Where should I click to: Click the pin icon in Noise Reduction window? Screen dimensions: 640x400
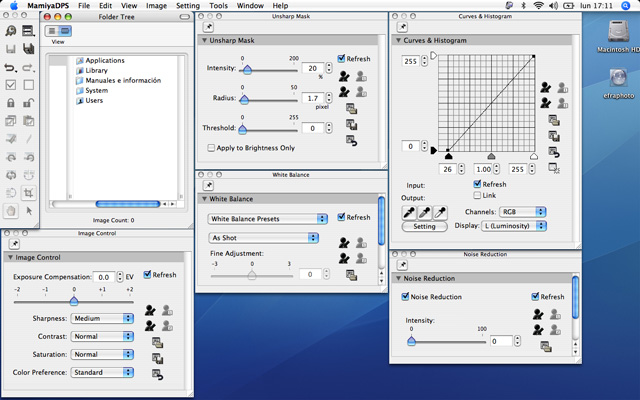(x=402, y=265)
